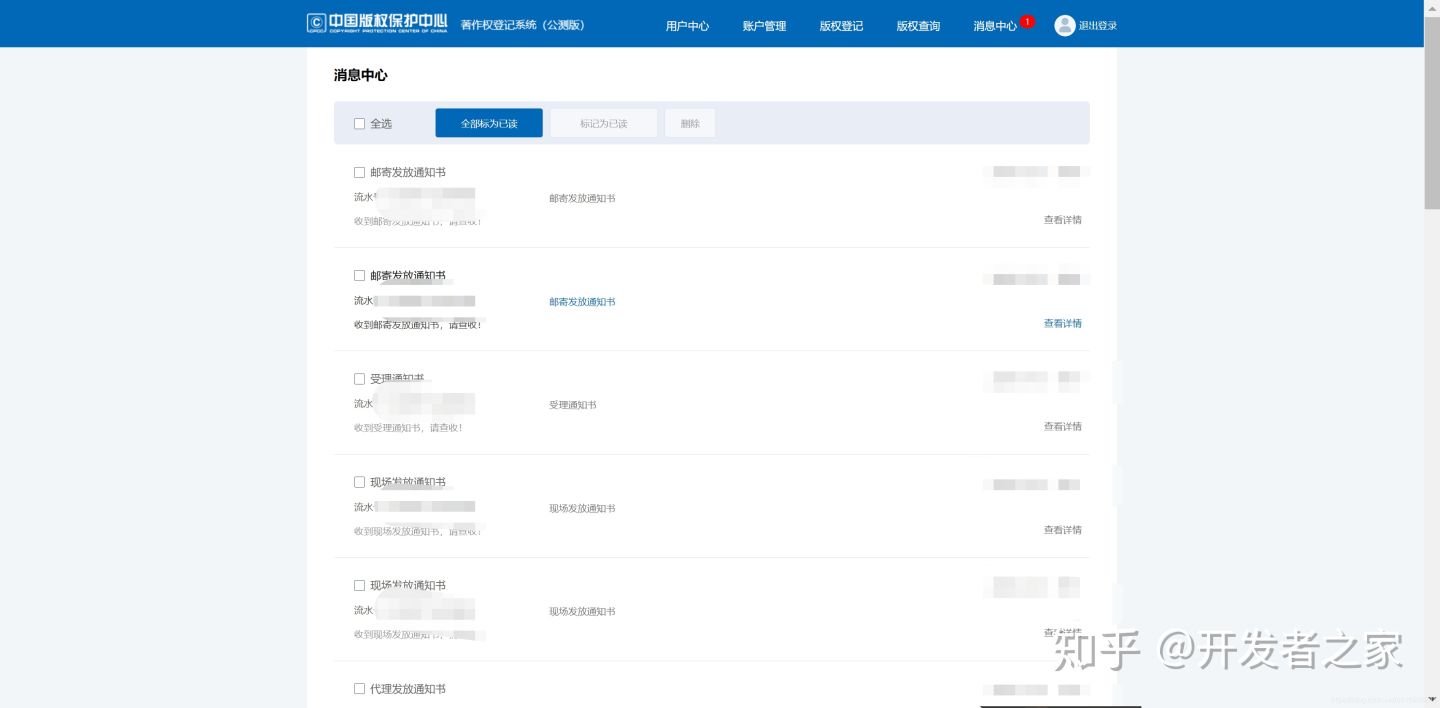Tick the 全选 checkbox

click(x=359, y=124)
